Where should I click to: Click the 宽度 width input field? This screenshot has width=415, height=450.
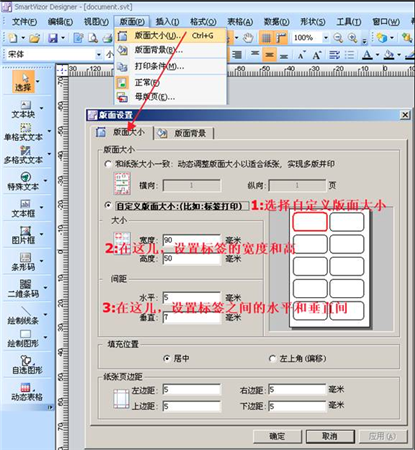pyautogui.click(x=192, y=240)
